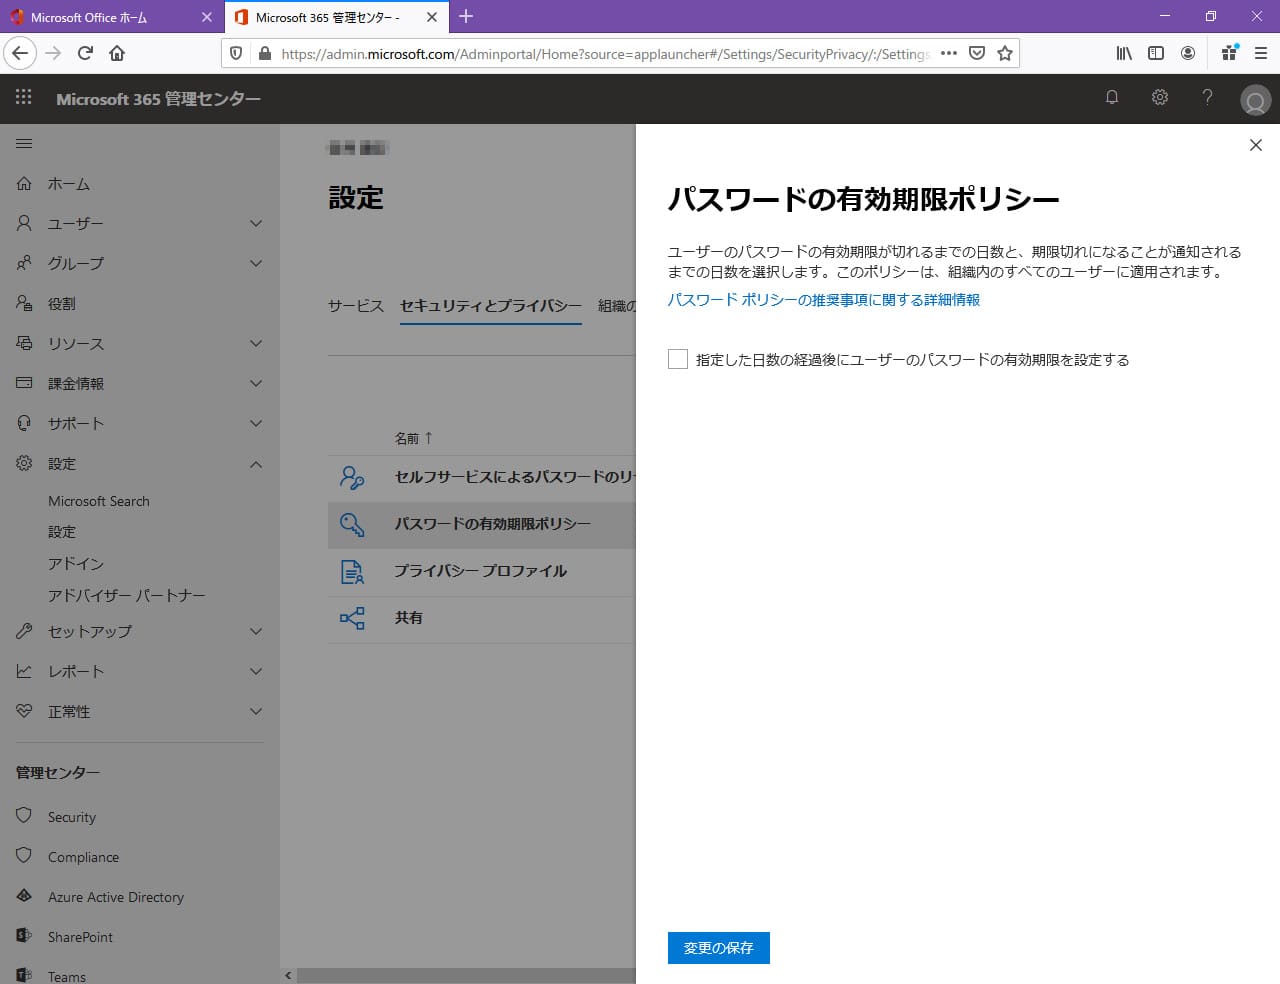This screenshot has width=1280, height=984.
Task: Click the 設定 gear icon in sidebar
Action: 24,463
